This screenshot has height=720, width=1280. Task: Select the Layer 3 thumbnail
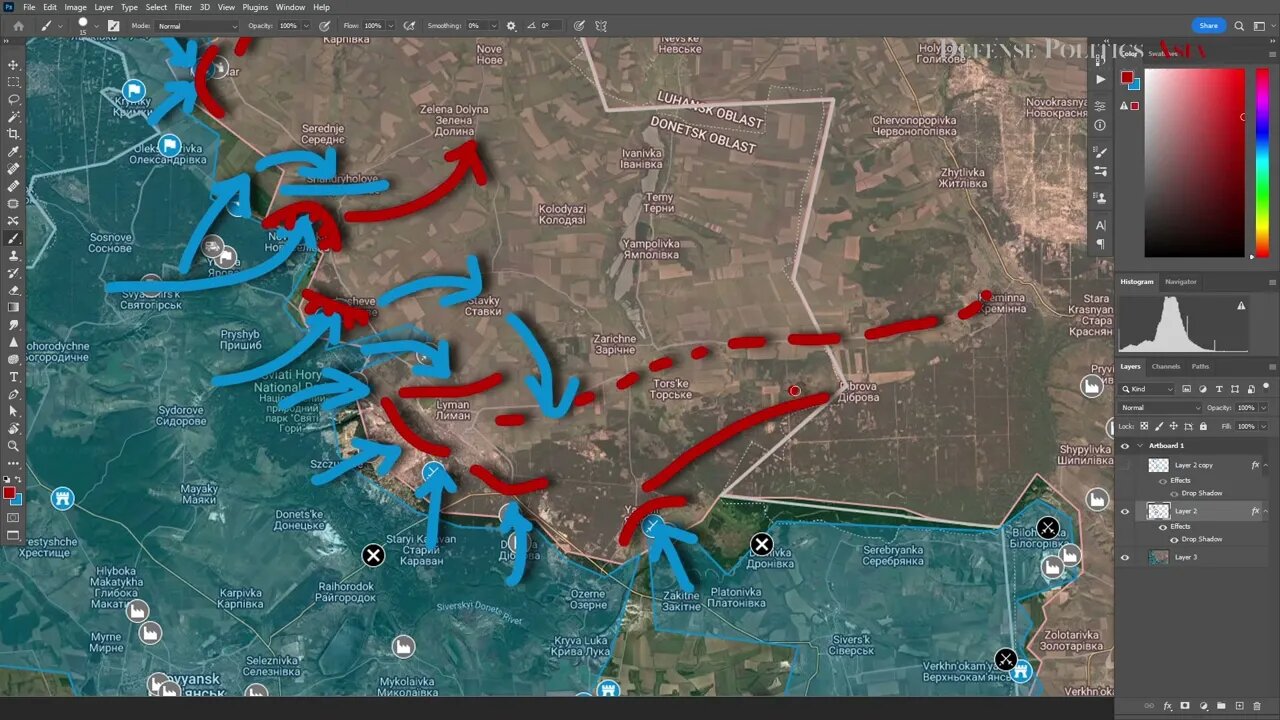pos(1158,557)
